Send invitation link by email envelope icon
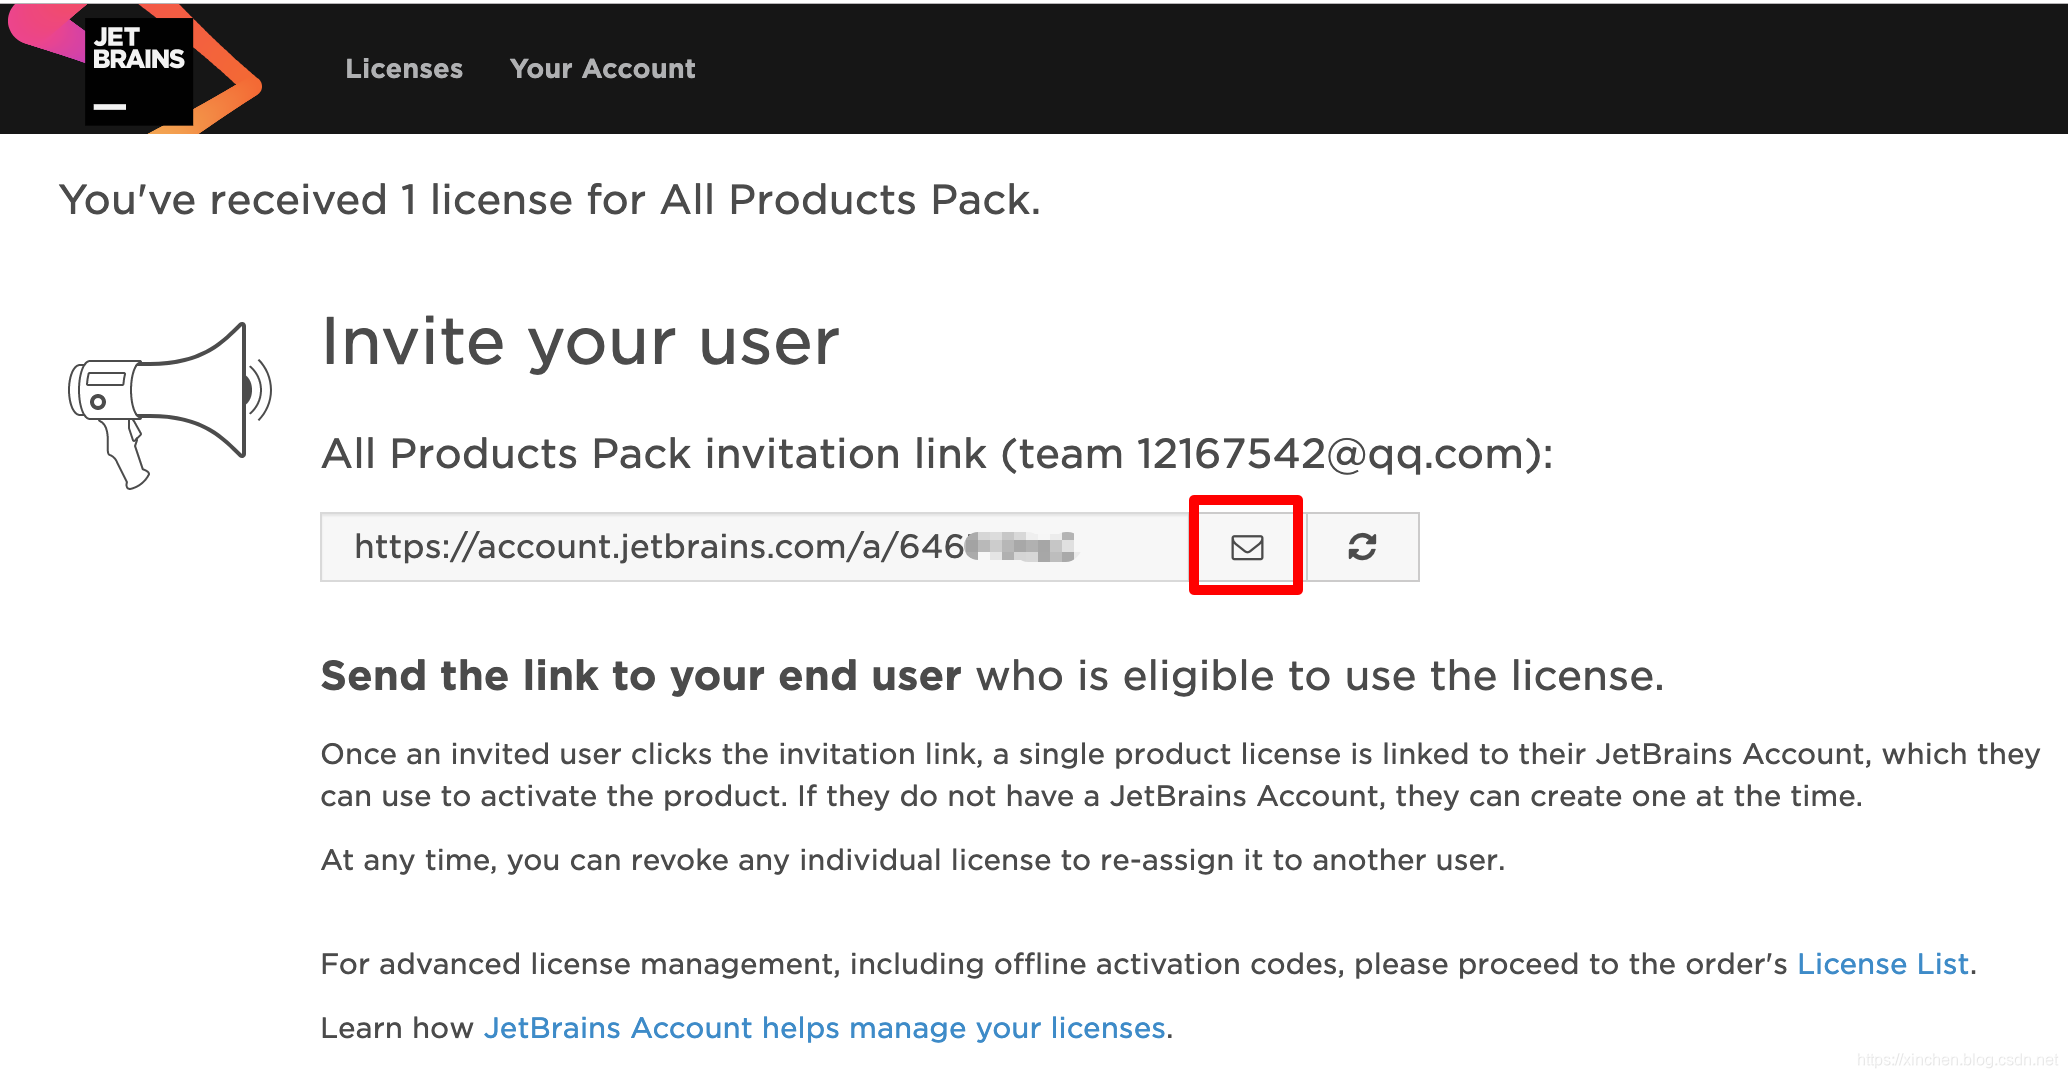 (x=1247, y=547)
